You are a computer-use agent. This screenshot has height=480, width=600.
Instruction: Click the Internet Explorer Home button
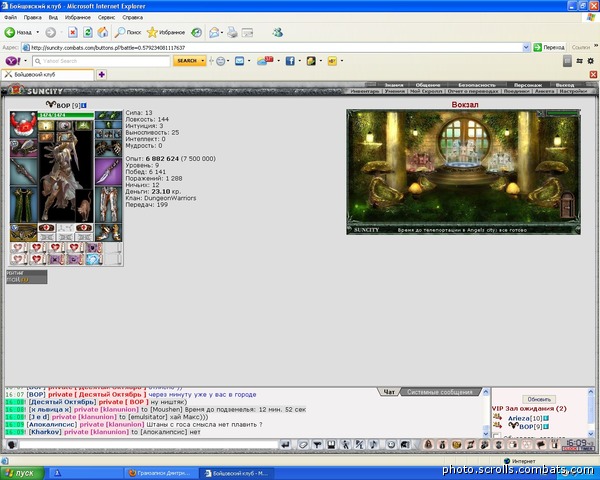(x=103, y=32)
